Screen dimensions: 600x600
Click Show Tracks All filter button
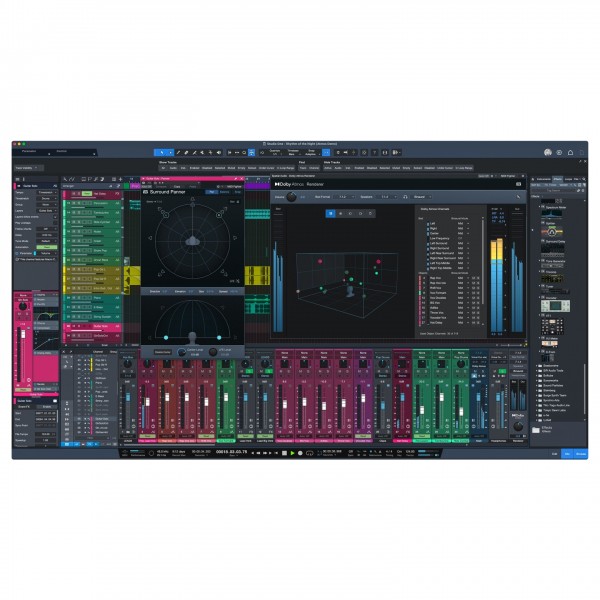pos(163,168)
